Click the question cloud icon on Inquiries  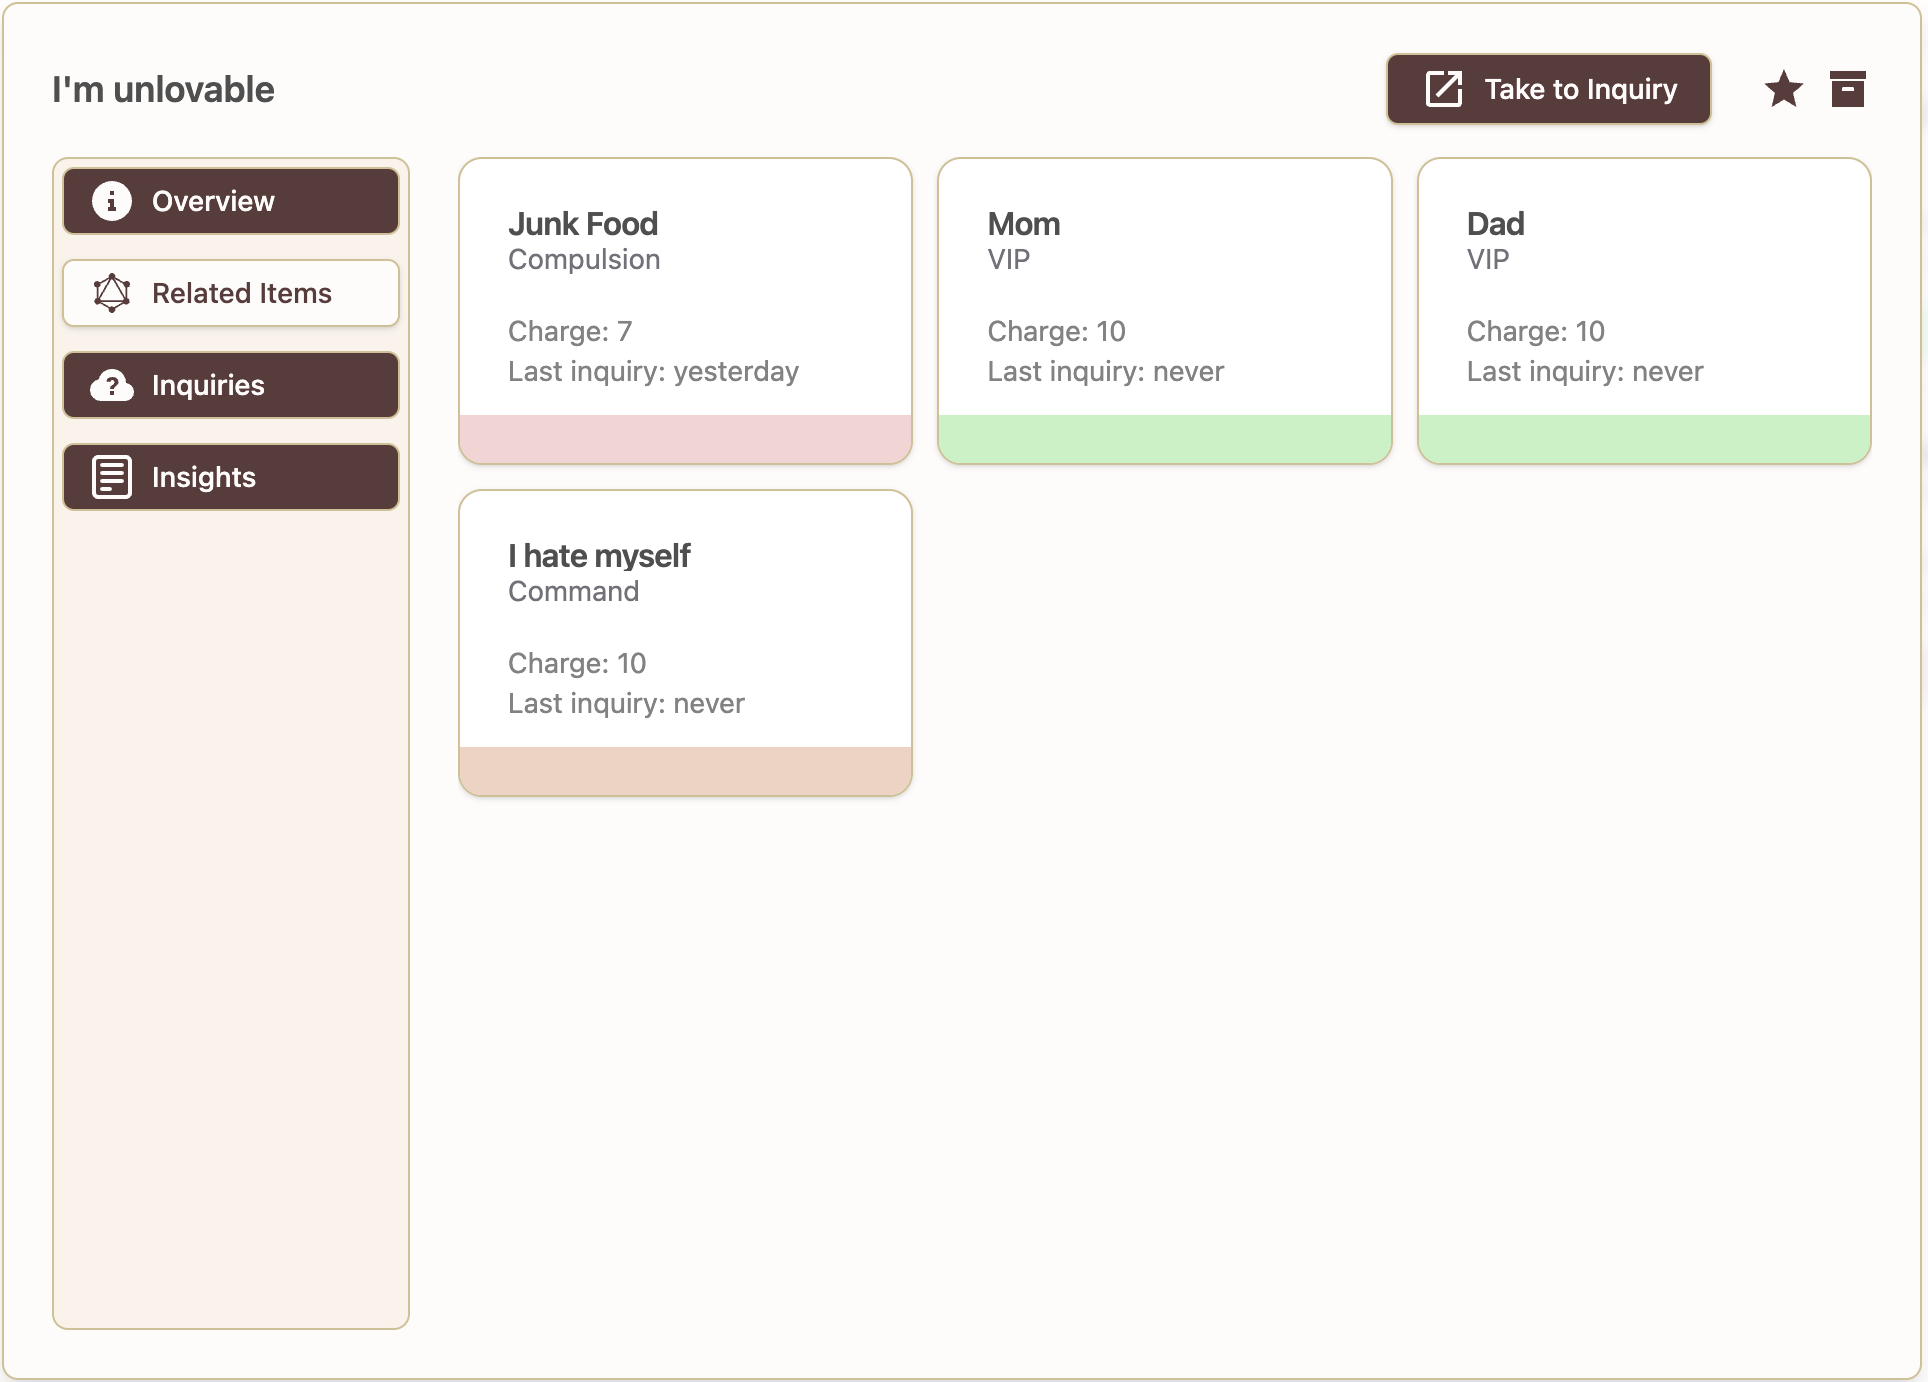112,385
